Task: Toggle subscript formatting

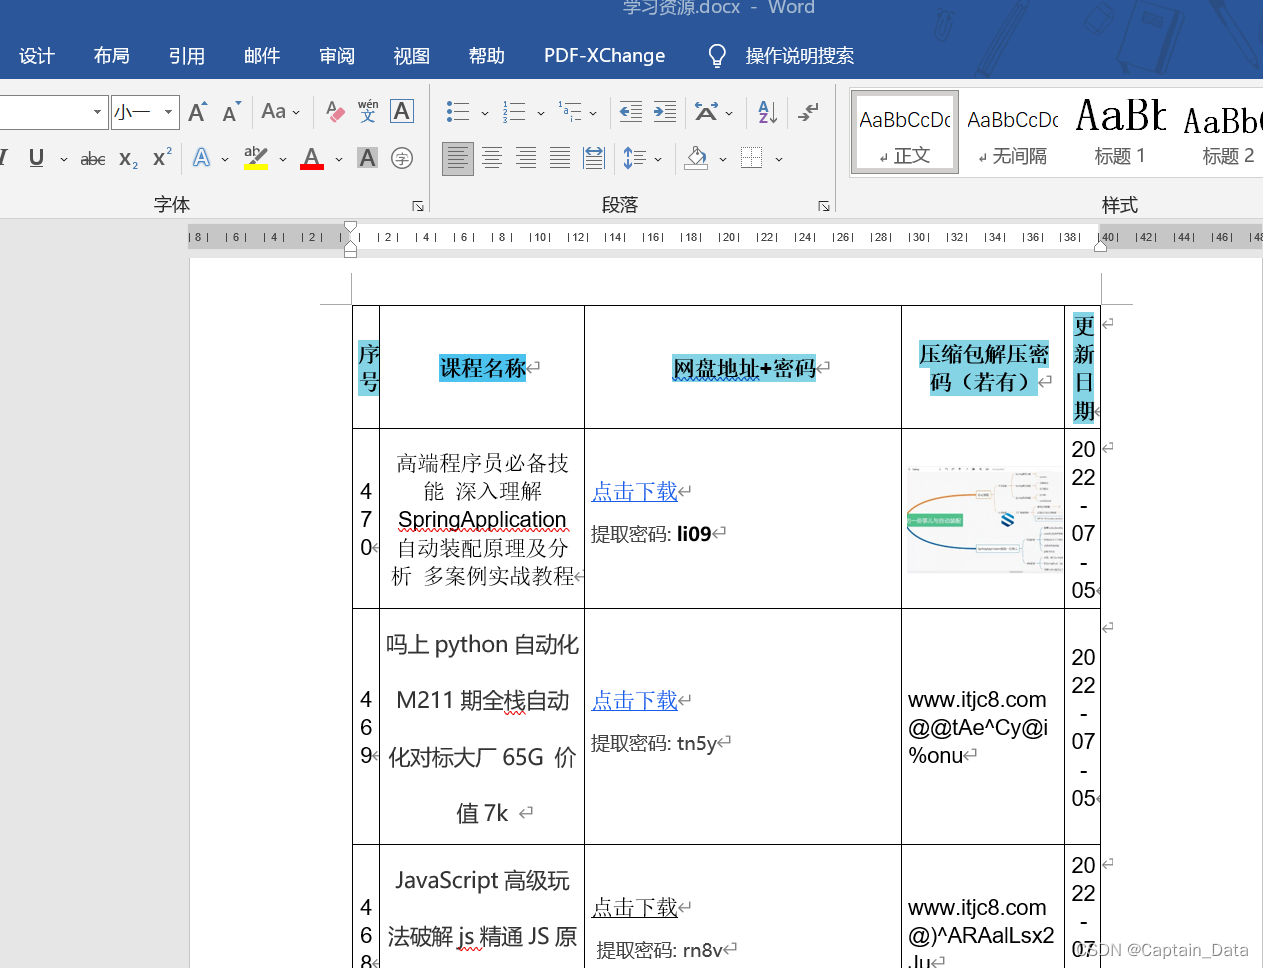Action: coord(128,158)
